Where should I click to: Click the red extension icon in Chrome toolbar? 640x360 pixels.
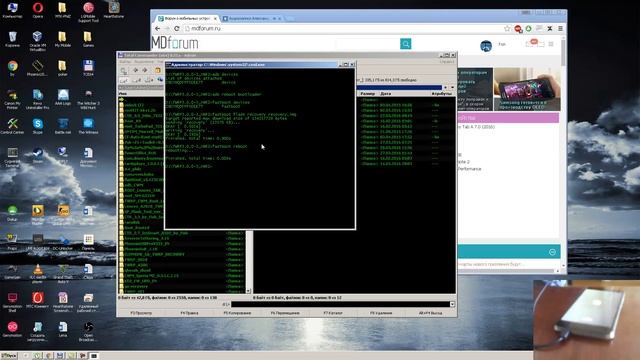[518, 29]
